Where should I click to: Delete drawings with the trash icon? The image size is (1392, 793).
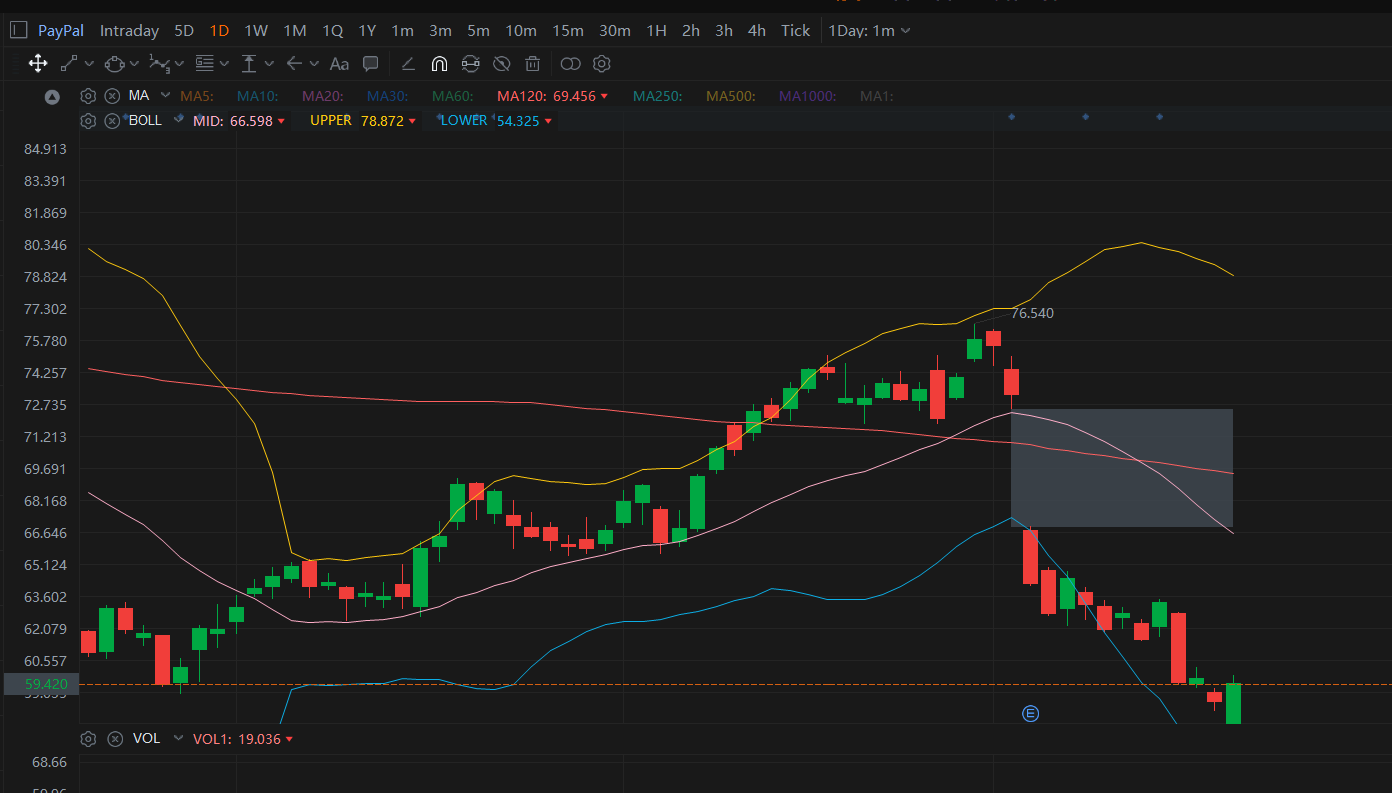pyautogui.click(x=533, y=64)
